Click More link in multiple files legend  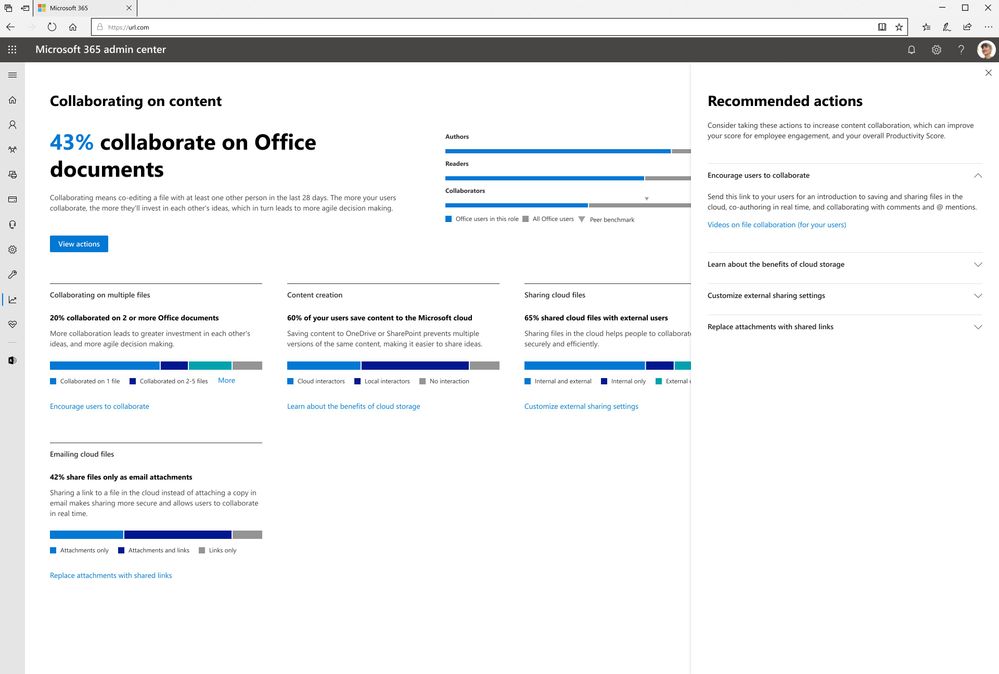226,380
